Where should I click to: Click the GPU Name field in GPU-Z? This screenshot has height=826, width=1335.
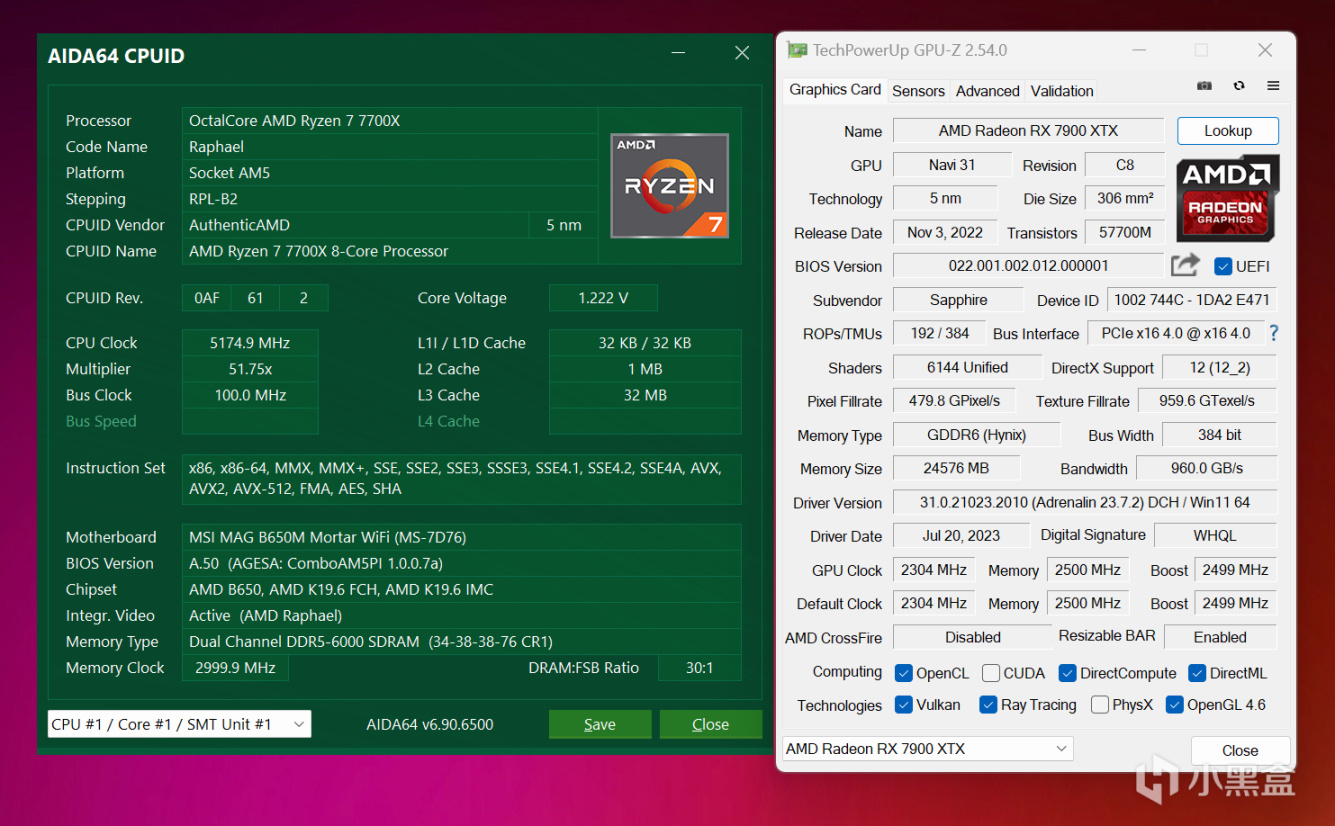[x=1028, y=131]
